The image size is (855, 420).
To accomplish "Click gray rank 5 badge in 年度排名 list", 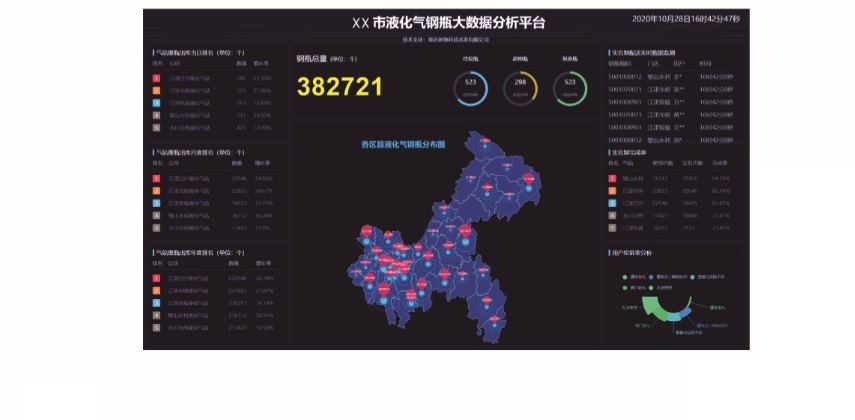I will tap(156, 328).
